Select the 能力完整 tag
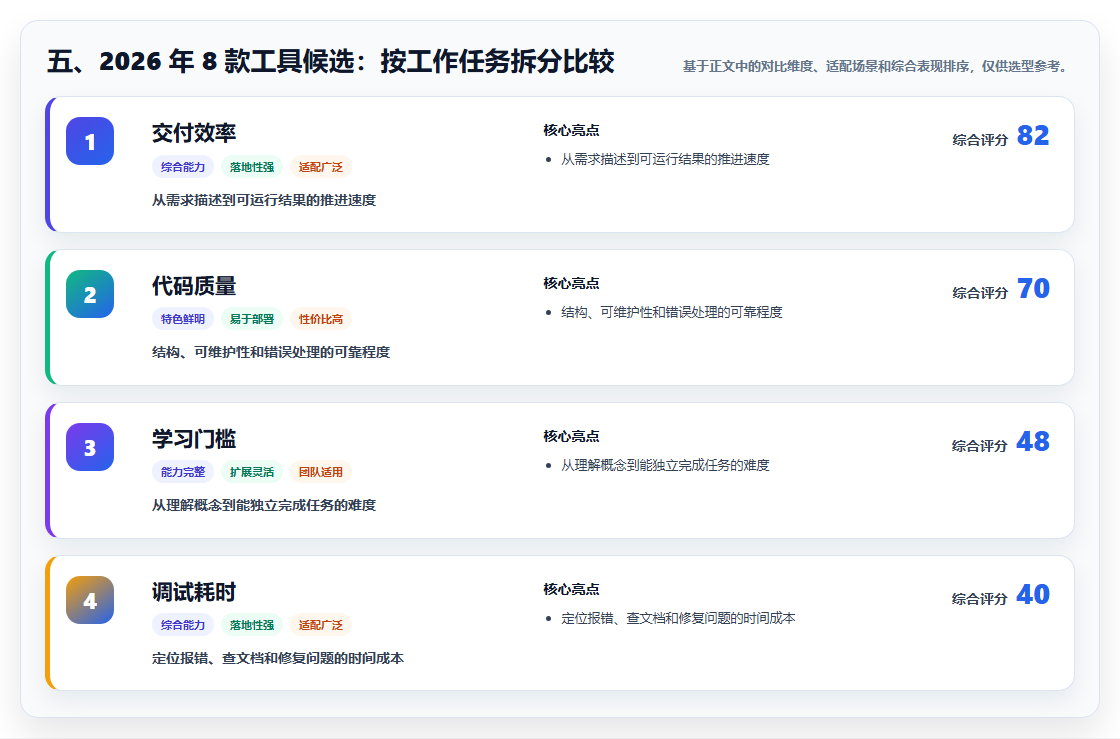 tap(183, 472)
